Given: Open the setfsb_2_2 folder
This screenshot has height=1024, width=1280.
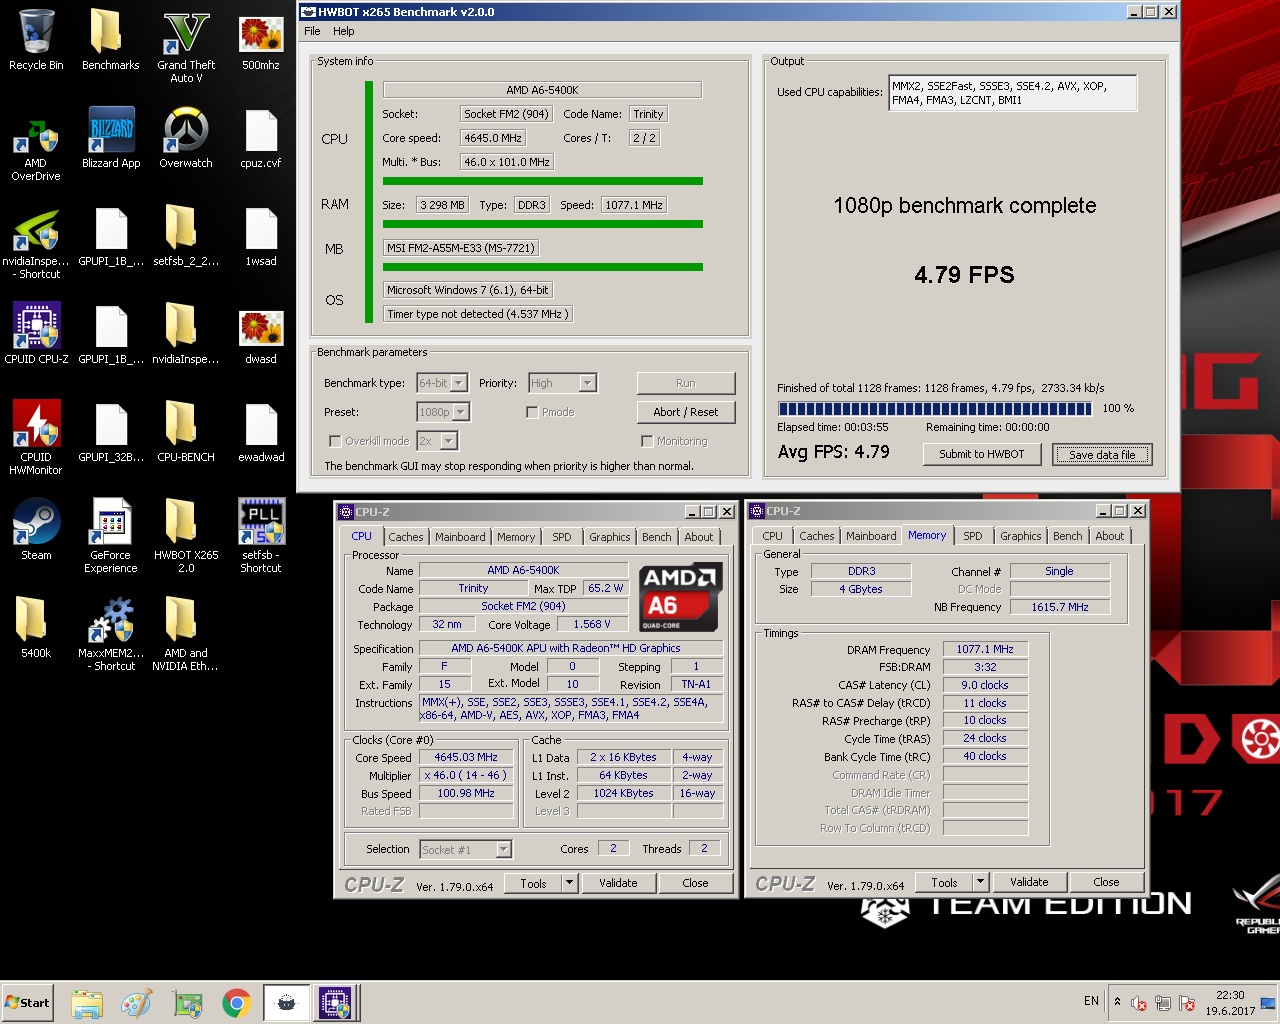Looking at the screenshot, I should point(186,236).
